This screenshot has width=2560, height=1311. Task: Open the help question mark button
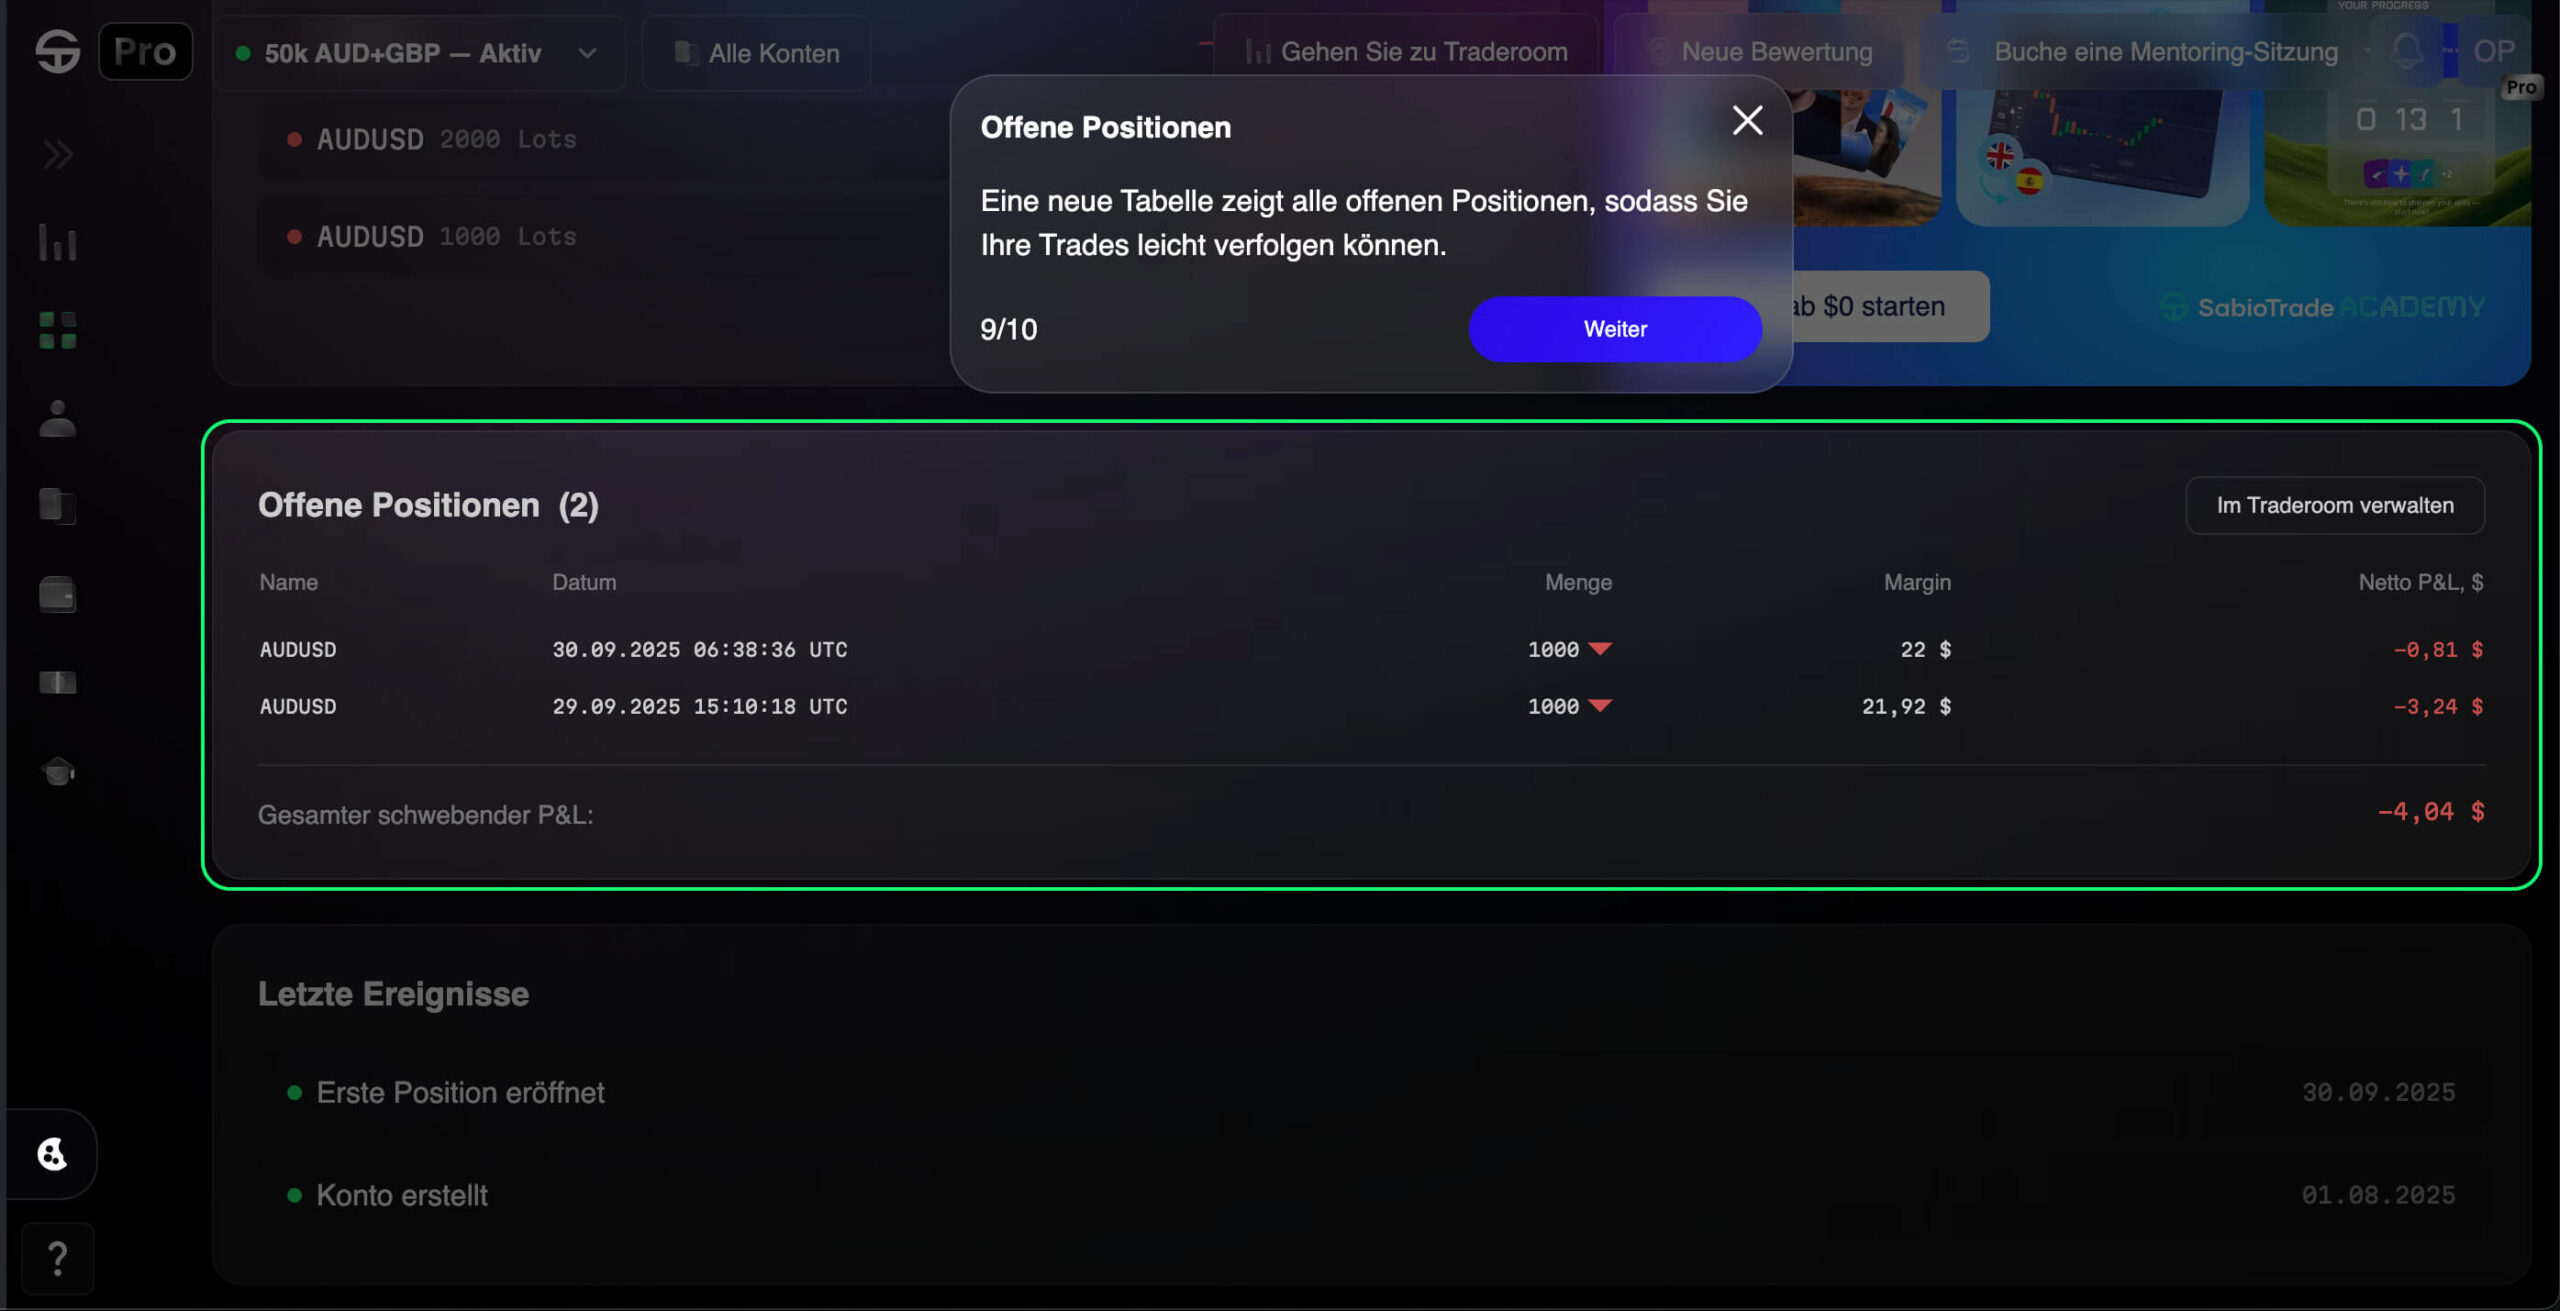[x=57, y=1258]
